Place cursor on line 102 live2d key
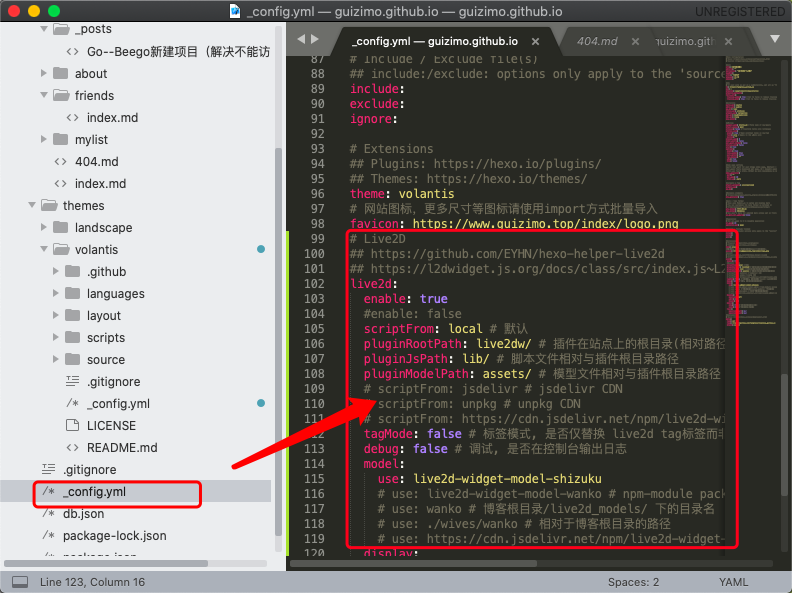 [371, 283]
